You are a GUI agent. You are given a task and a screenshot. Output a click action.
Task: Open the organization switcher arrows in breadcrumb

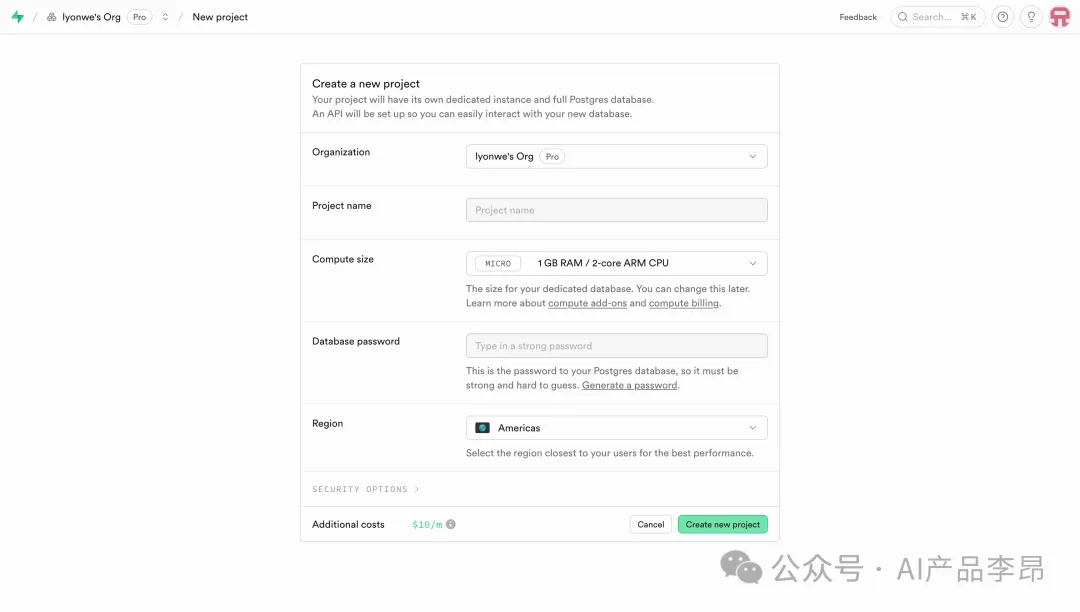pyautogui.click(x=165, y=17)
